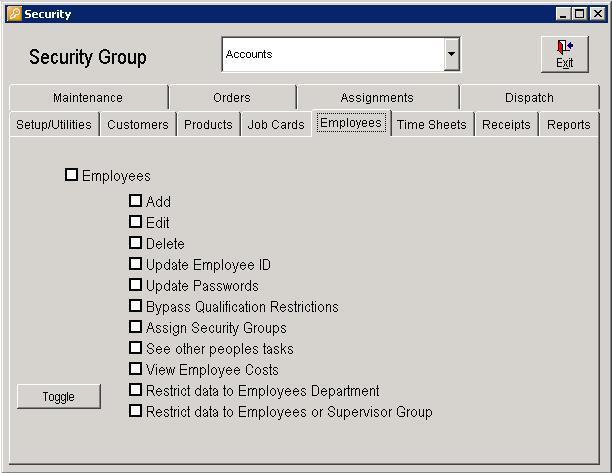Toggle the Update Passwords checkbox

tap(136, 285)
